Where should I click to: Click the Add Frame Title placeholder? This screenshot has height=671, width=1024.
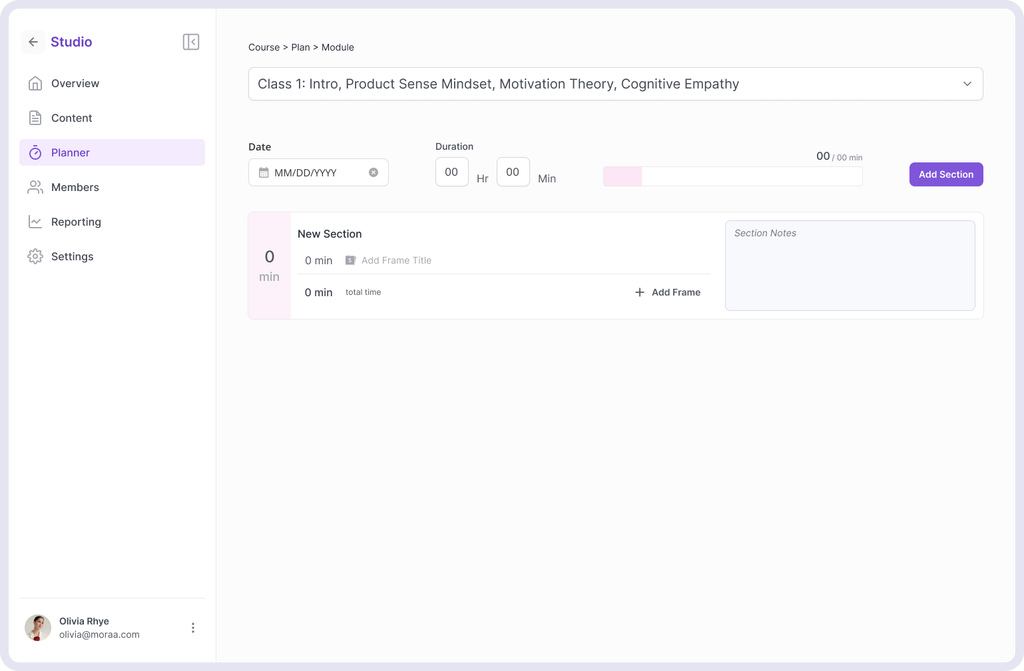[396, 260]
